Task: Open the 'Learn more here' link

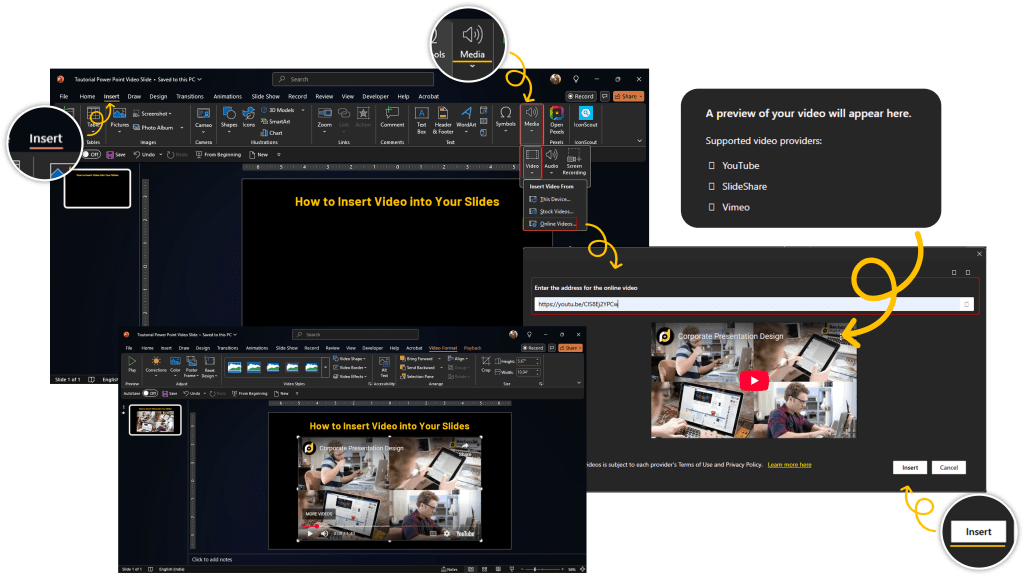Action: point(789,465)
